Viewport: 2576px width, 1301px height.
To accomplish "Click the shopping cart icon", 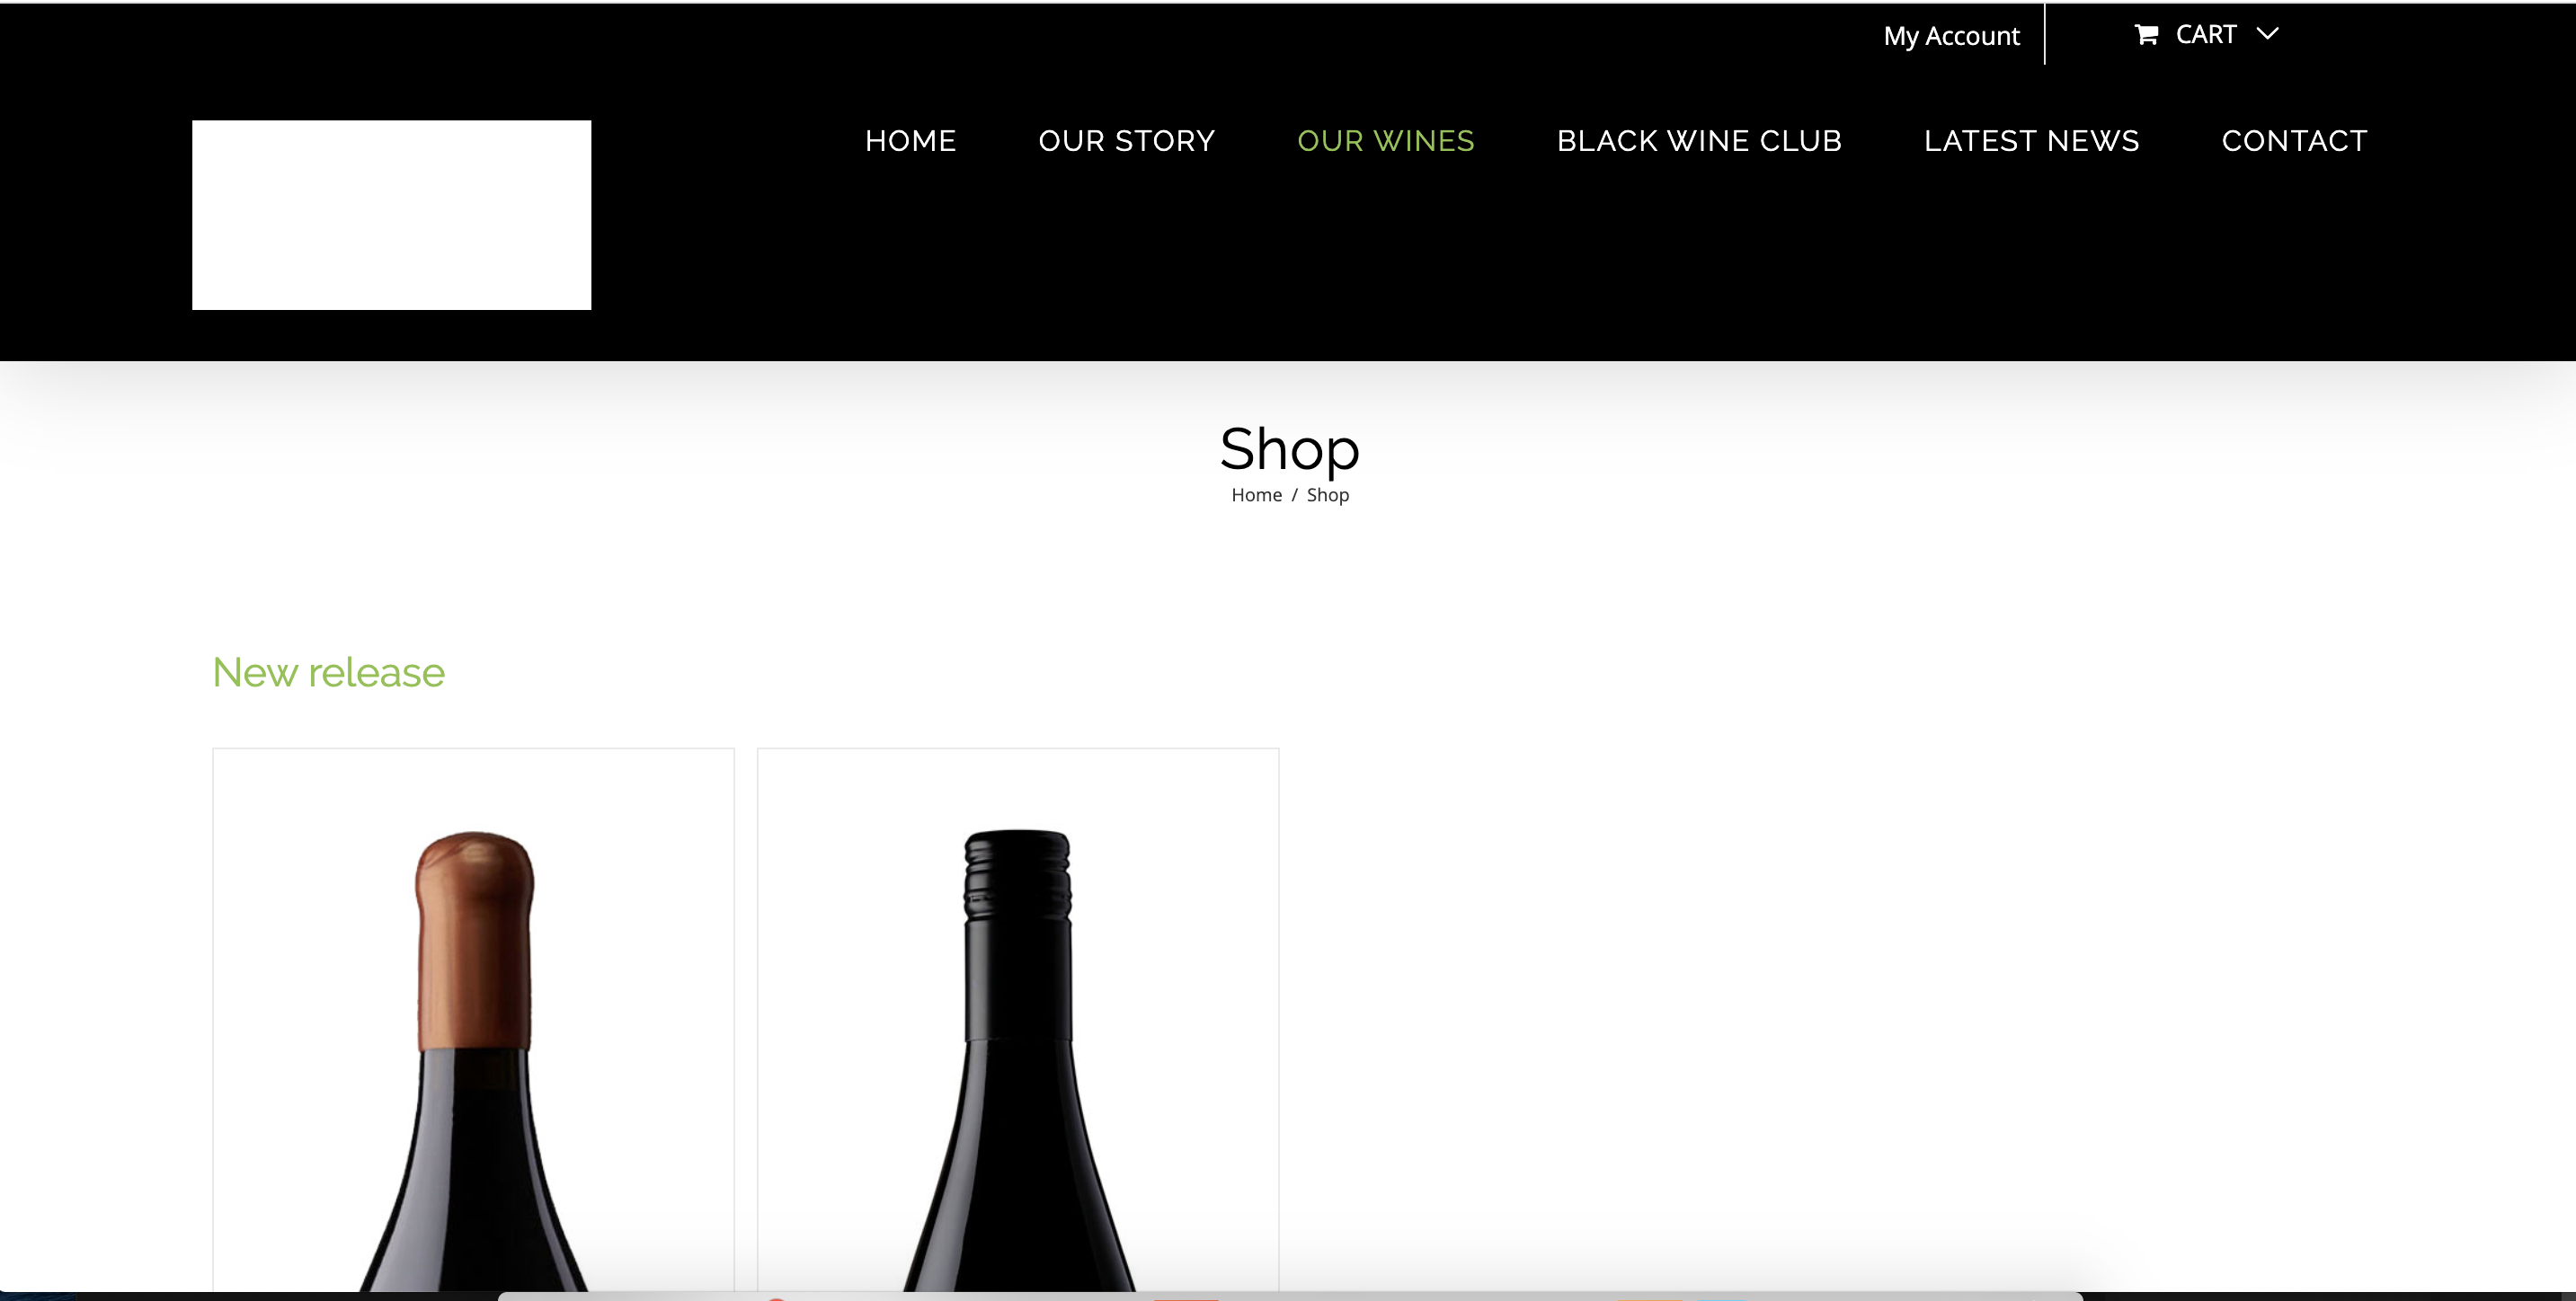I will 2146,35.
